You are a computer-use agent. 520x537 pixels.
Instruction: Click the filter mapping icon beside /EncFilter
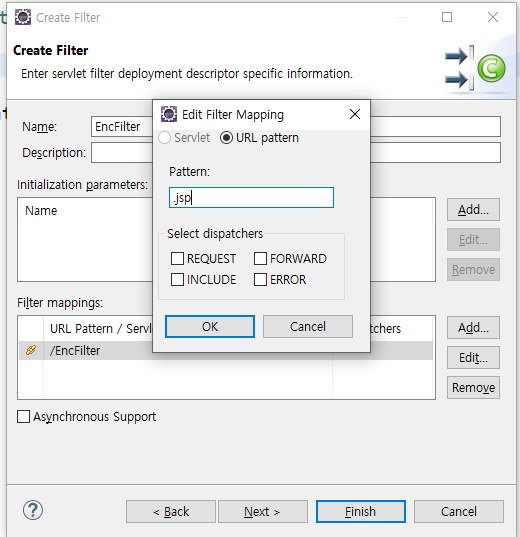[31, 350]
